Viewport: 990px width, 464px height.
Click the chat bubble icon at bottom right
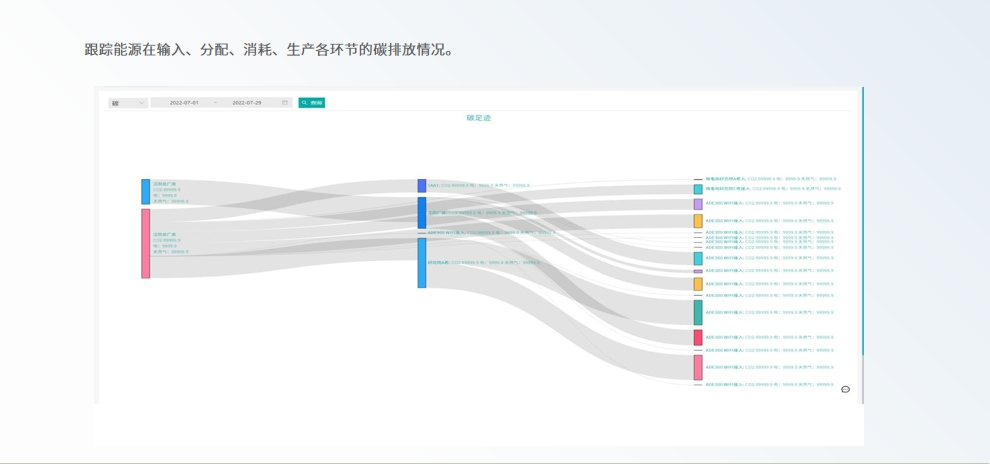pos(845,389)
